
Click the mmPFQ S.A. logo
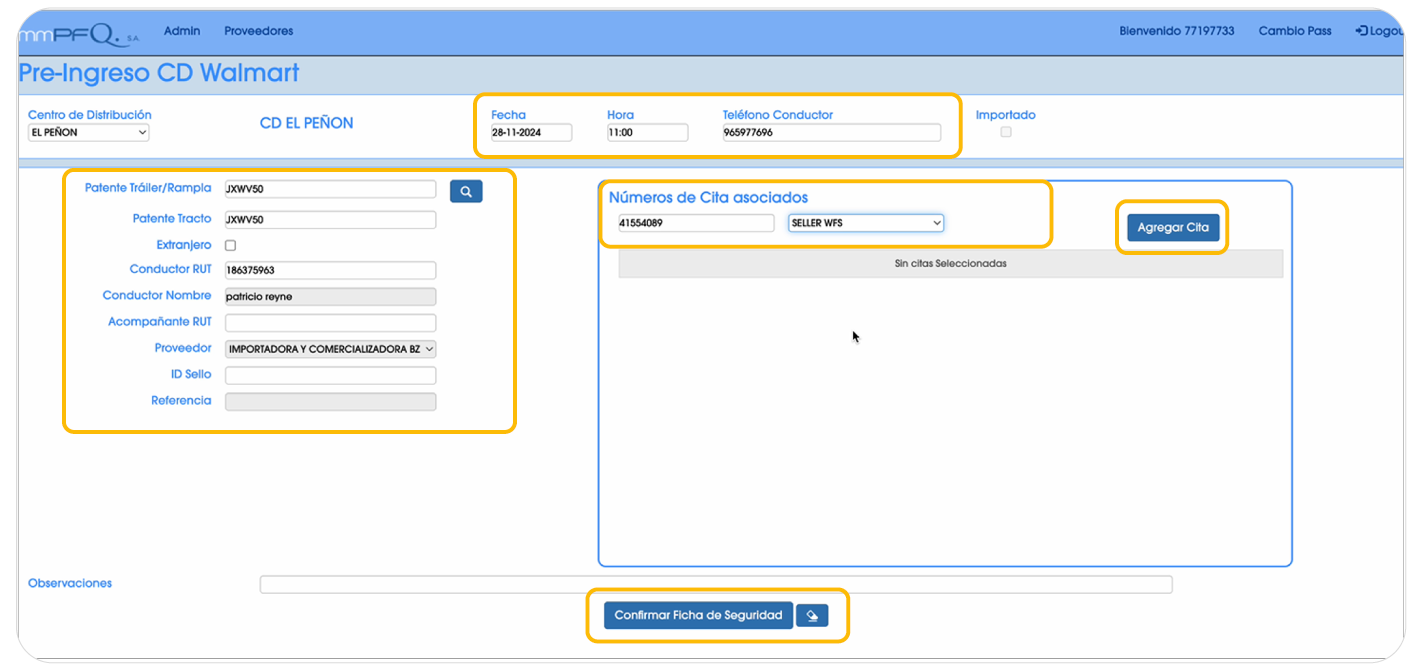tap(80, 34)
